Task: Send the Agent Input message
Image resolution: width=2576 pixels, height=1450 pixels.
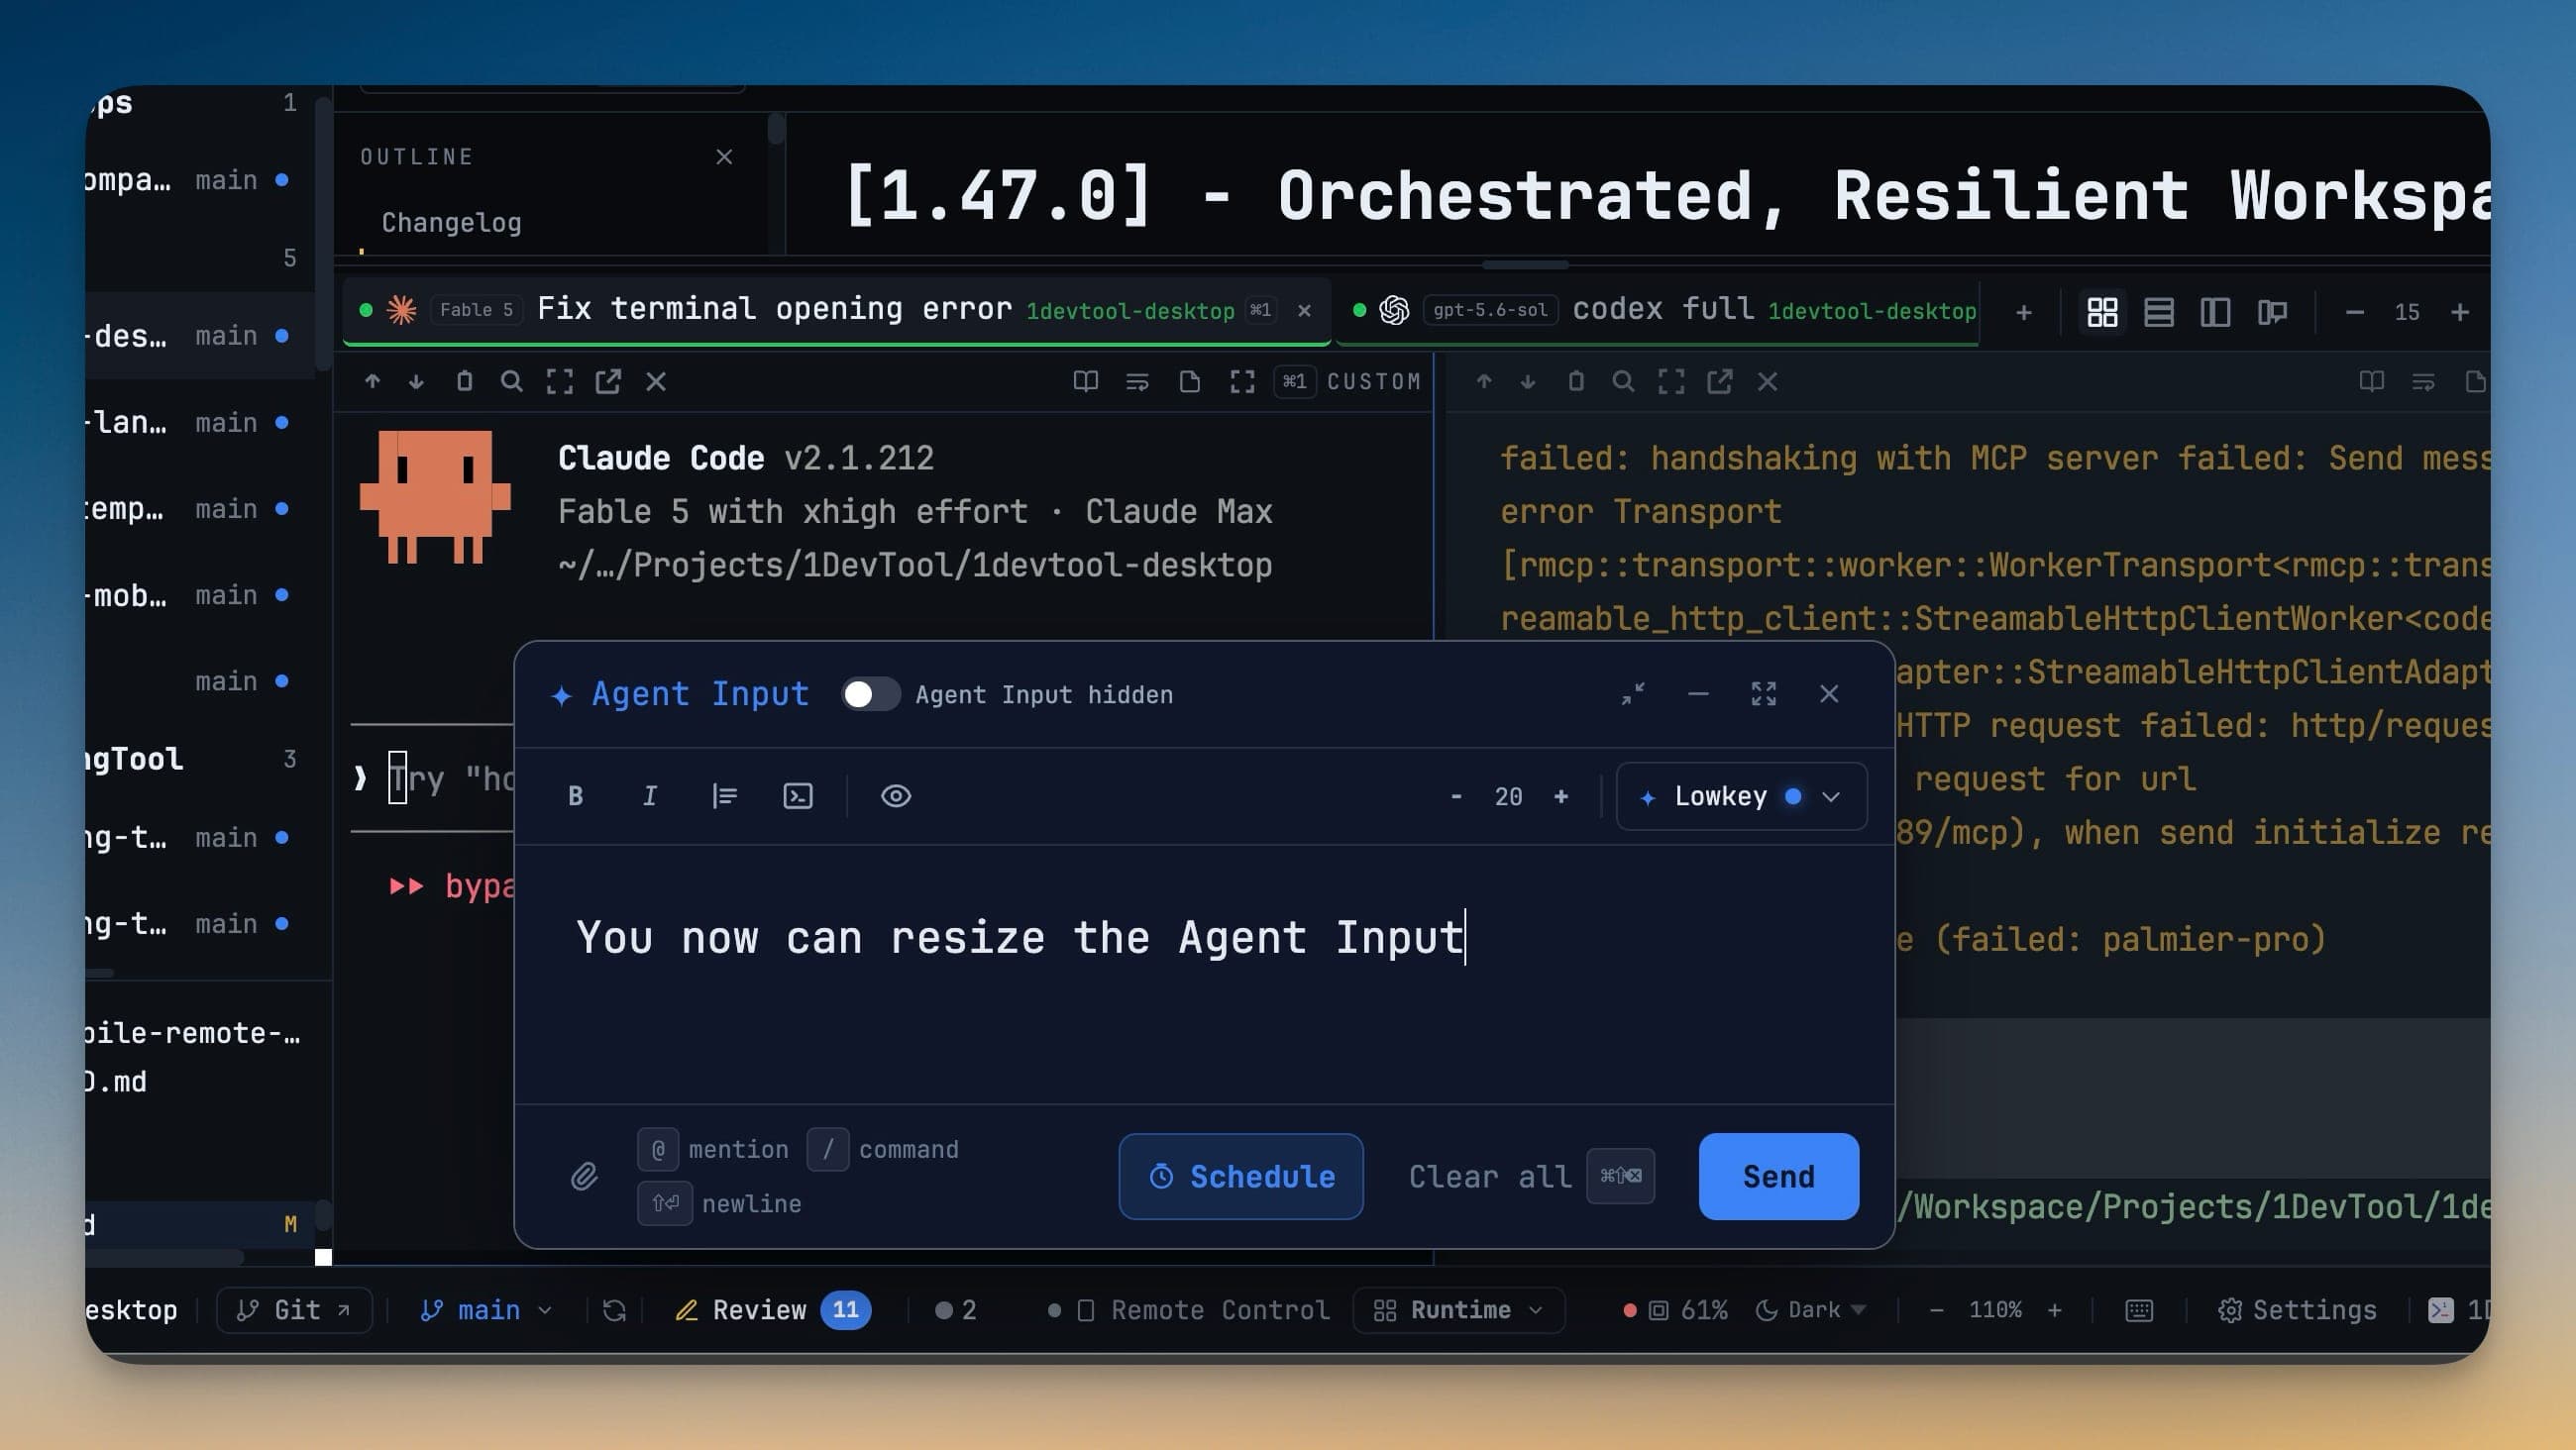Action: pyautogui.click(x=1778, y=1176)
